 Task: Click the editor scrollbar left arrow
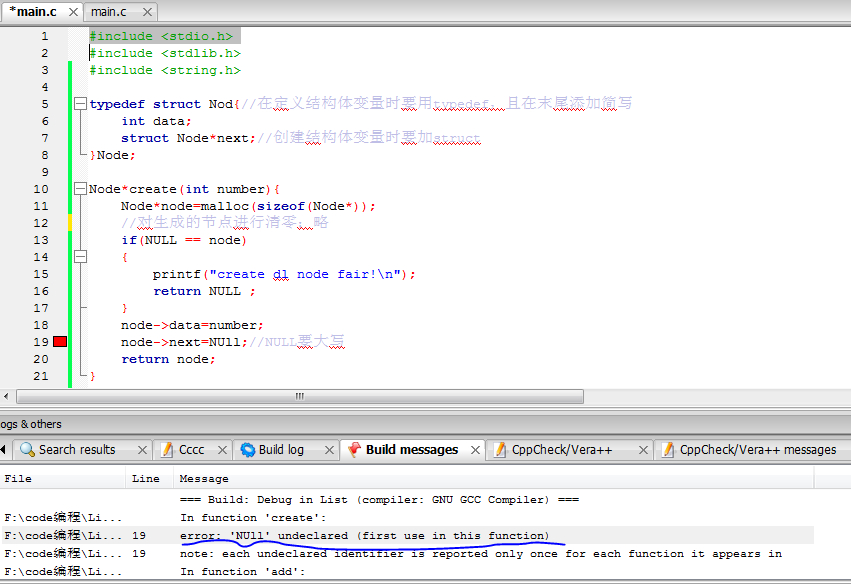(8, 397)
